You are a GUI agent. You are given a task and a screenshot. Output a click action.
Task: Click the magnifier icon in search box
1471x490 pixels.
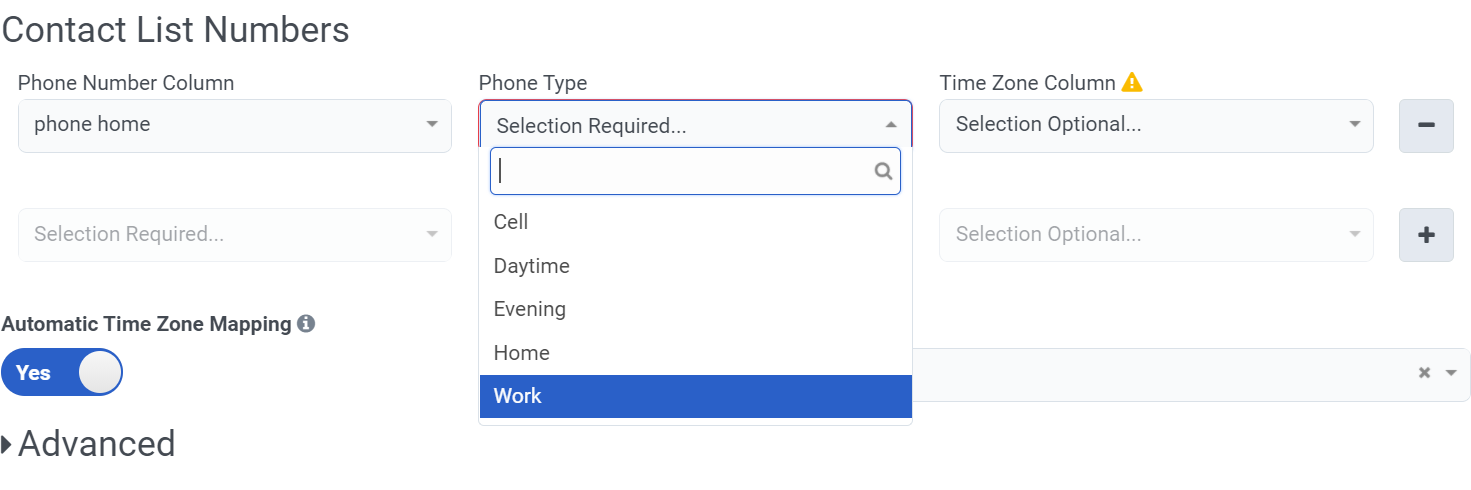pos(883,171)
